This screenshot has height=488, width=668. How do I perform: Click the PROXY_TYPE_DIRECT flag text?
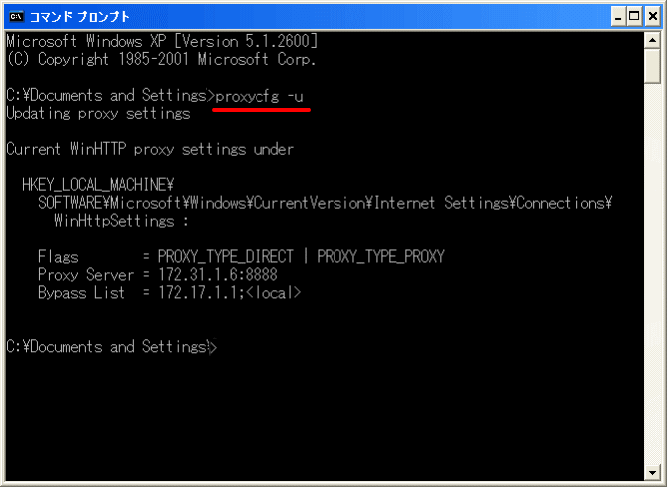(225, 257)
